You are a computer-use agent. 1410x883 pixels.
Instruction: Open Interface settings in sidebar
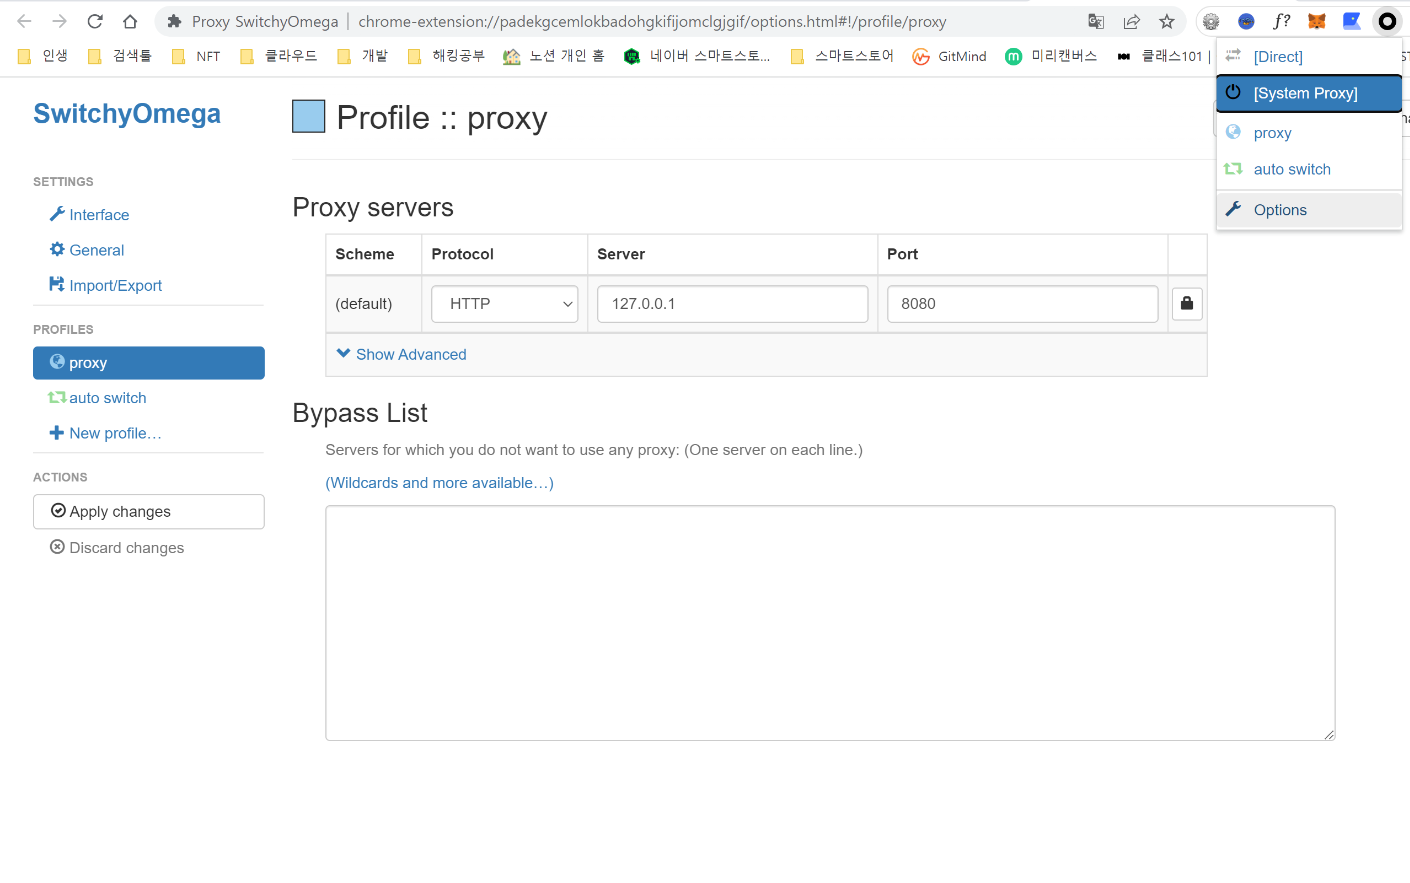(x=89, y=215)
